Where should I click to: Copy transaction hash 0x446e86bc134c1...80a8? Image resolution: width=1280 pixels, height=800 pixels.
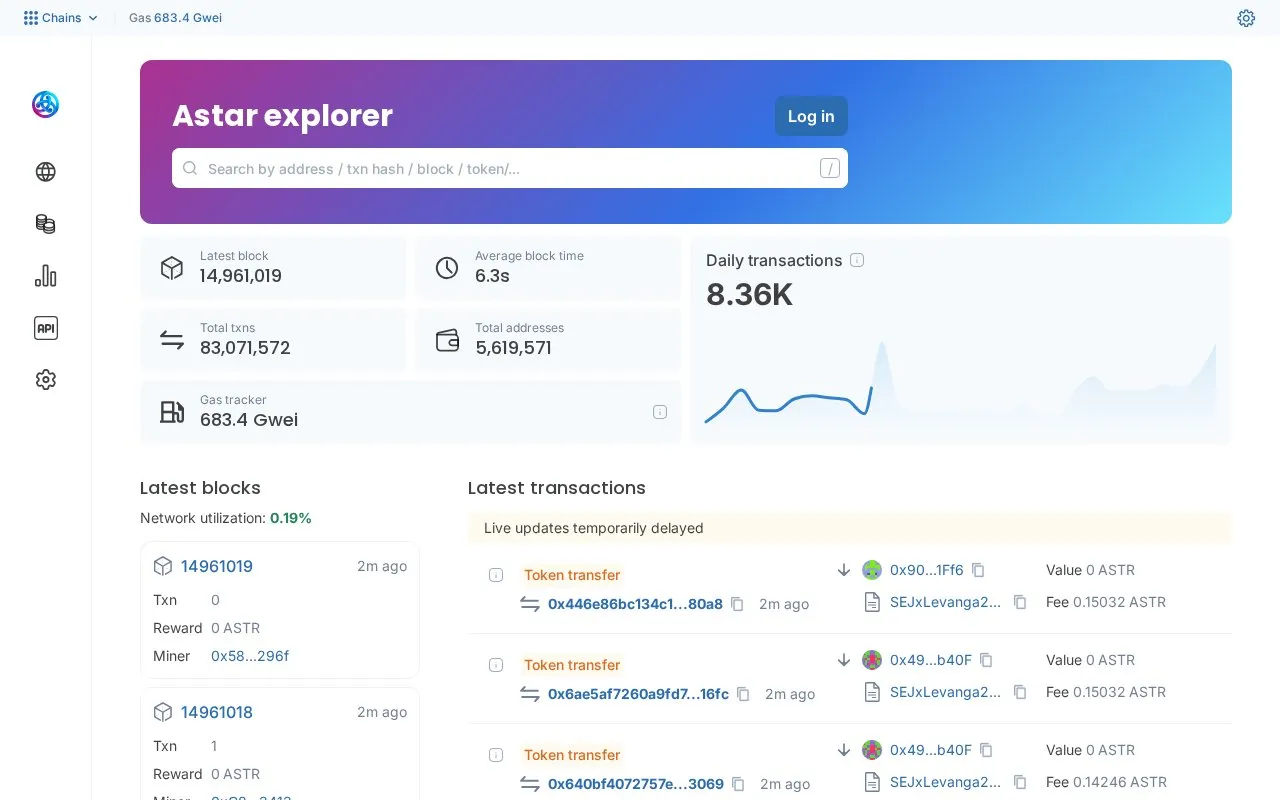click(737, 604)
